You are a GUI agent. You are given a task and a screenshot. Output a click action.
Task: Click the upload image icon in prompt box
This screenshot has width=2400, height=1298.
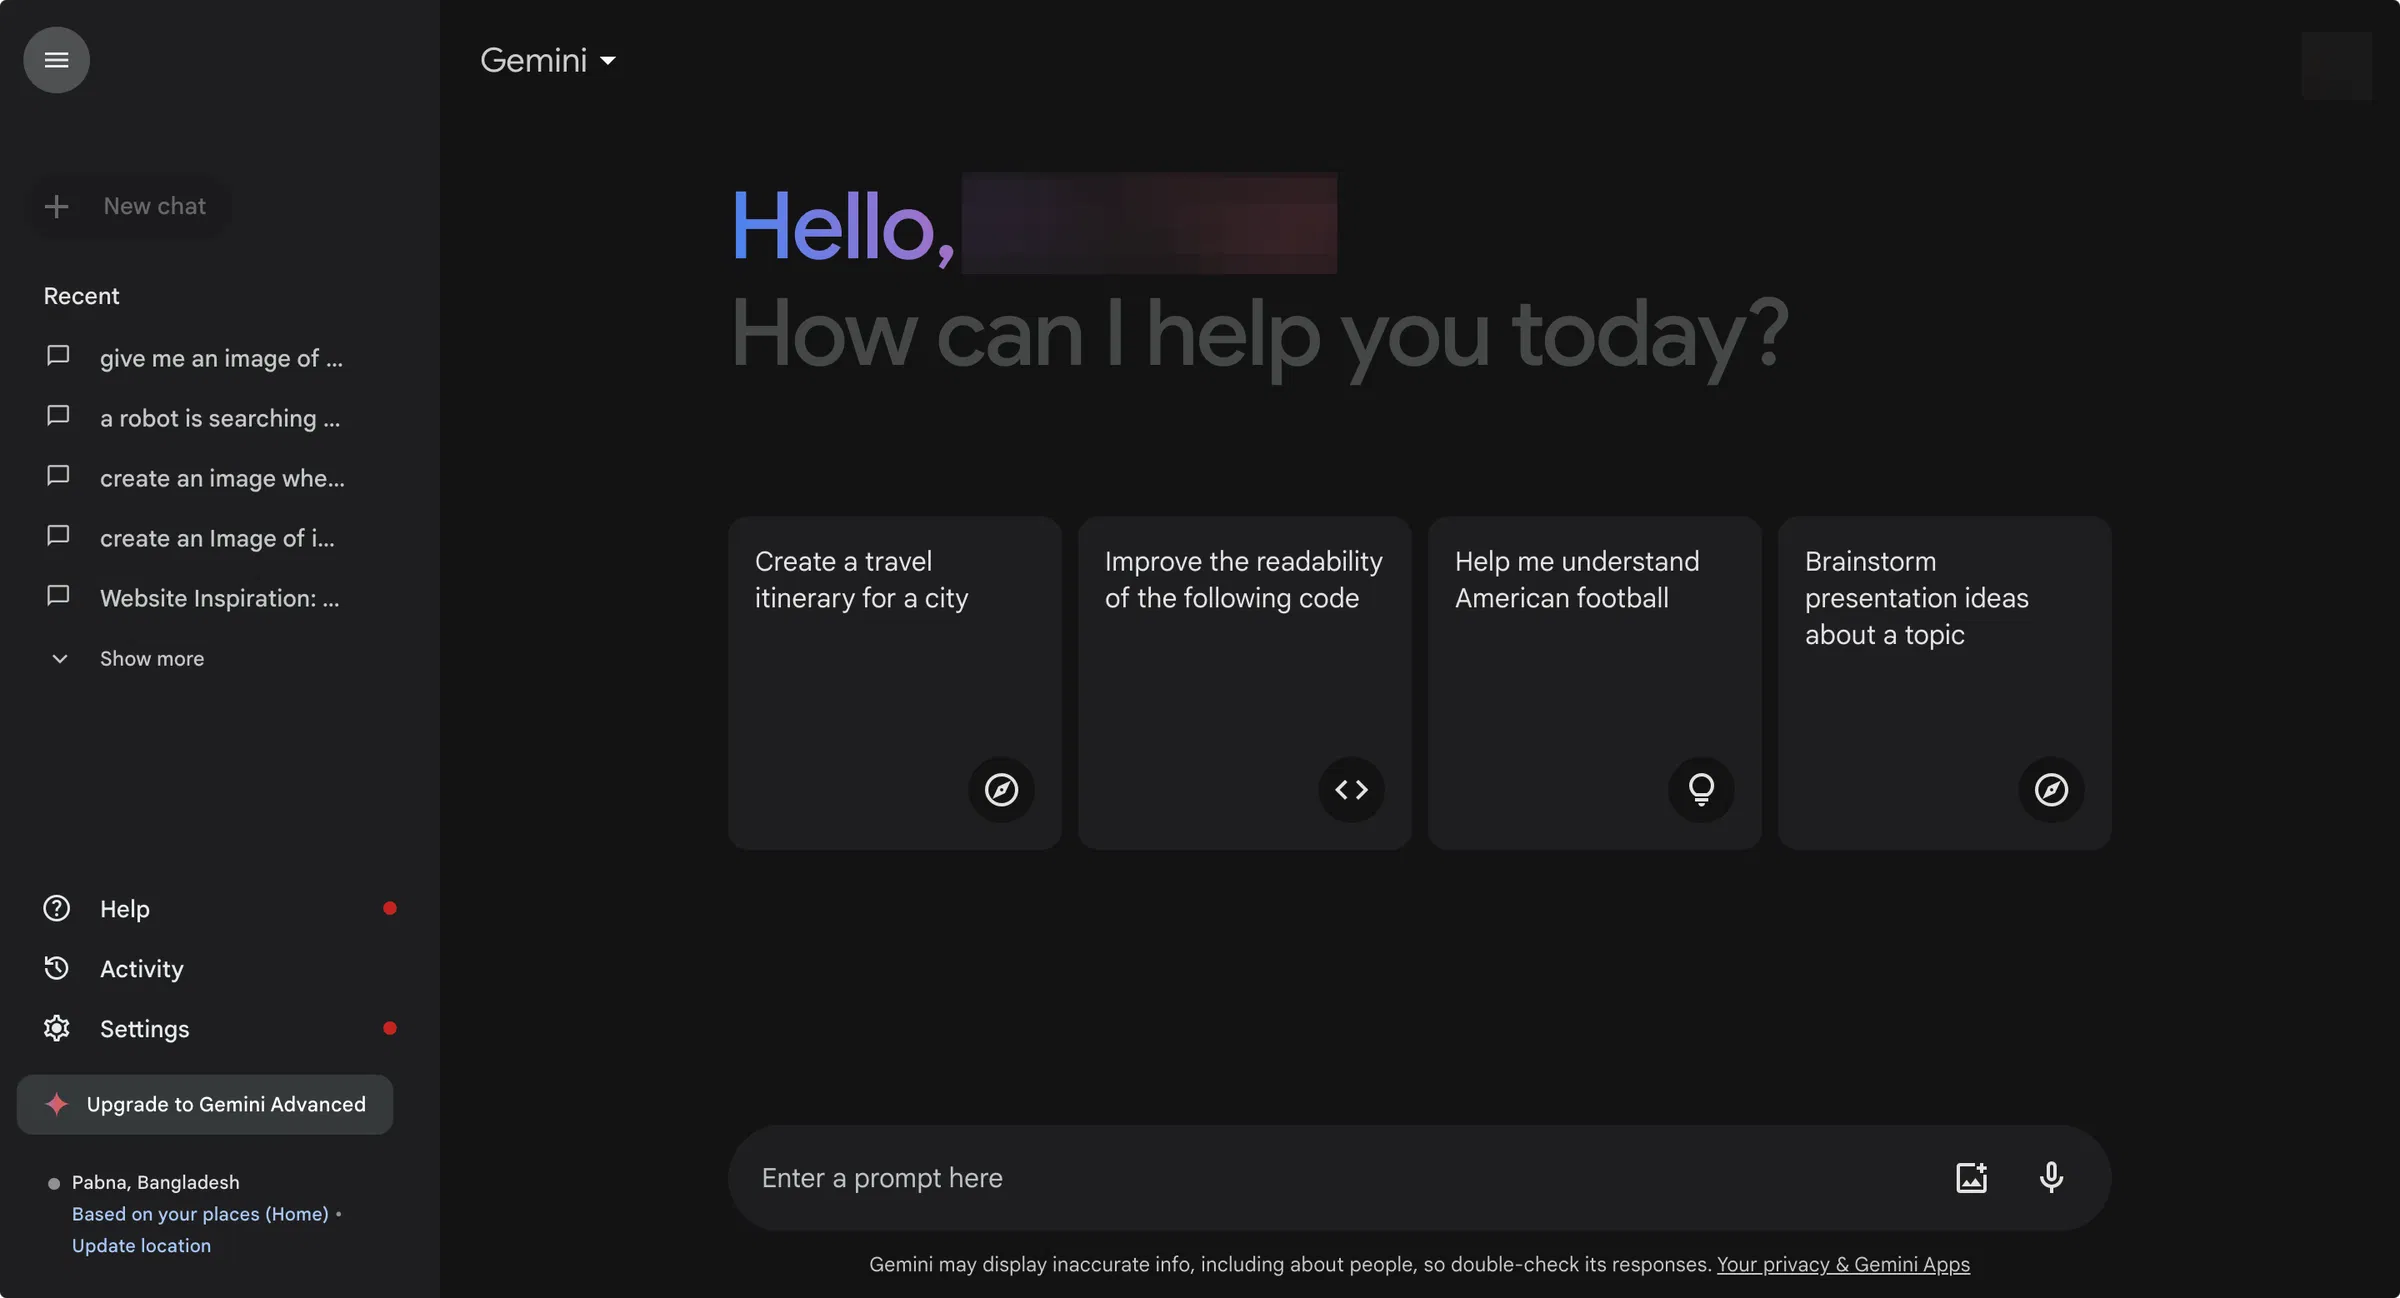[1971, 1177]
